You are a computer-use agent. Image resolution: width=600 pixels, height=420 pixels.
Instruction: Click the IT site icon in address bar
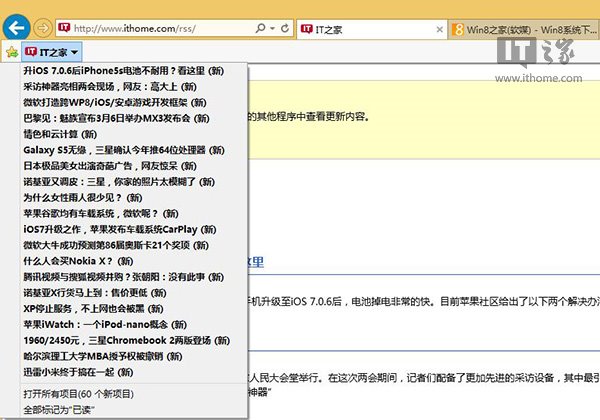(64, 28)
